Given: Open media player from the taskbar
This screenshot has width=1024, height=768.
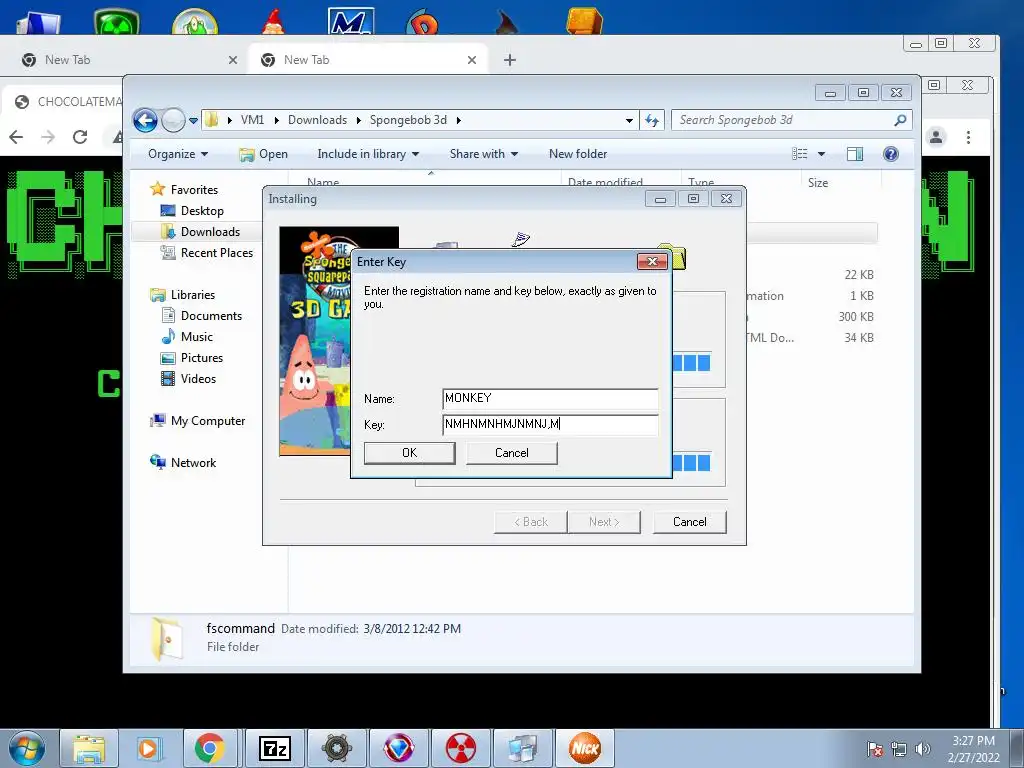Looking at the screenshot, I should click(x=149, y=748).
